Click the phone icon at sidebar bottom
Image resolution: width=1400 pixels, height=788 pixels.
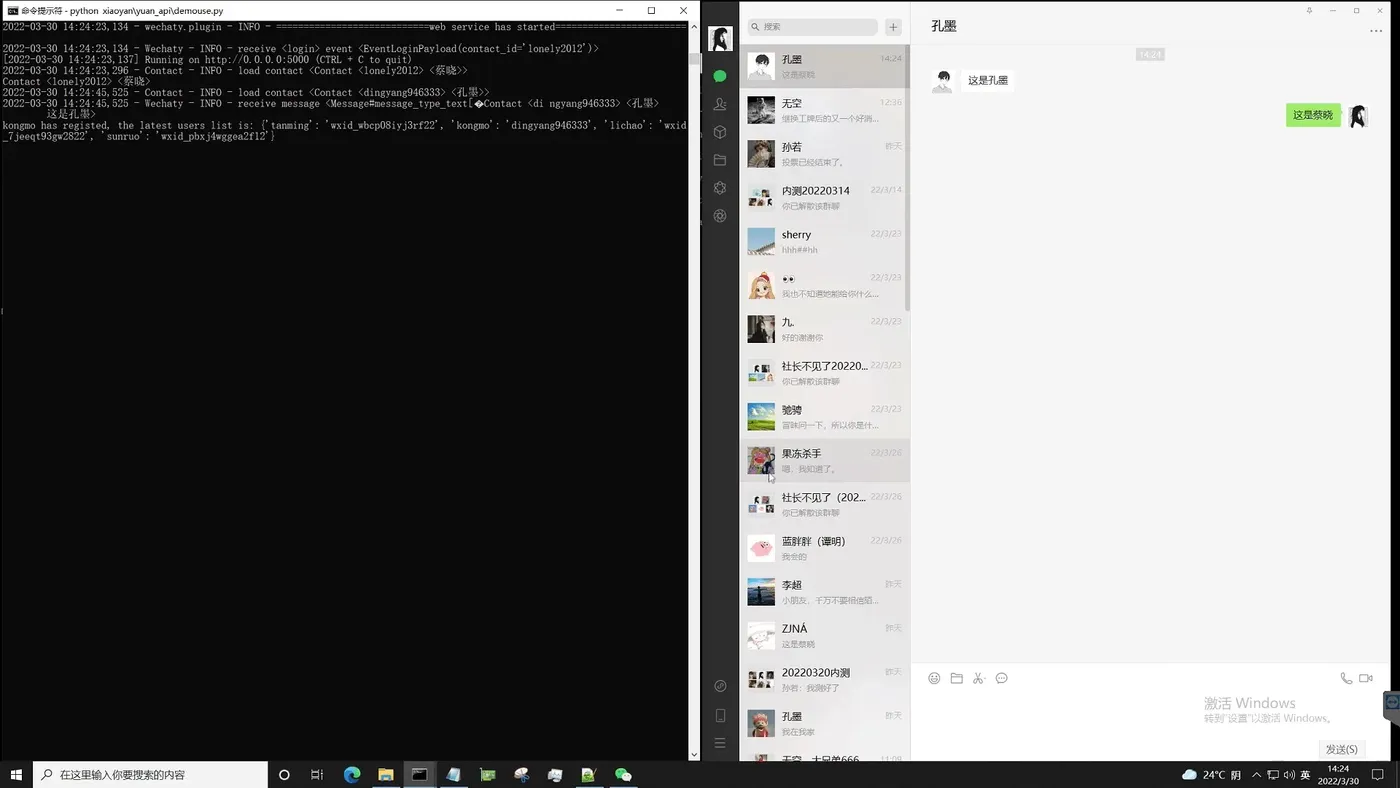point(720,715)
